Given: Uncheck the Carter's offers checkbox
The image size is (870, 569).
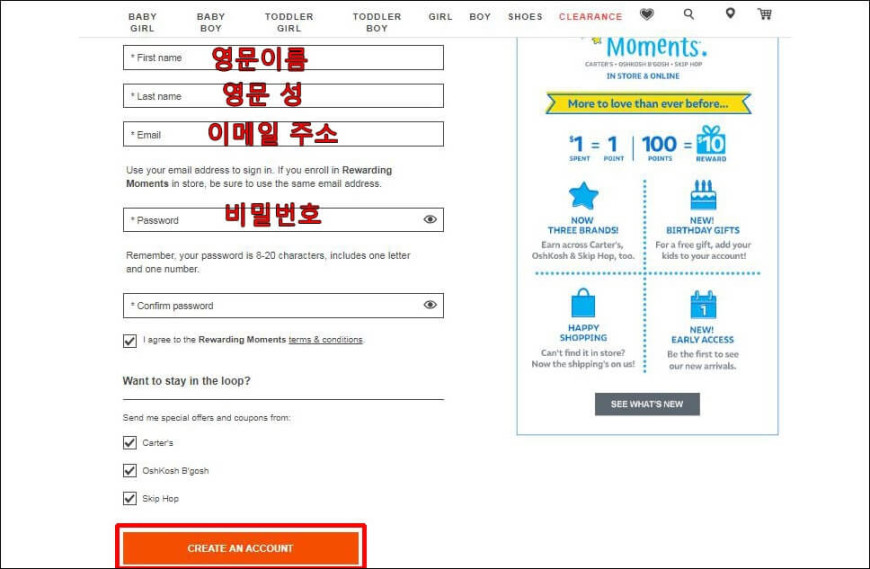Looking at the screenshot, I should pyautogui.click(x=130, y=443).
